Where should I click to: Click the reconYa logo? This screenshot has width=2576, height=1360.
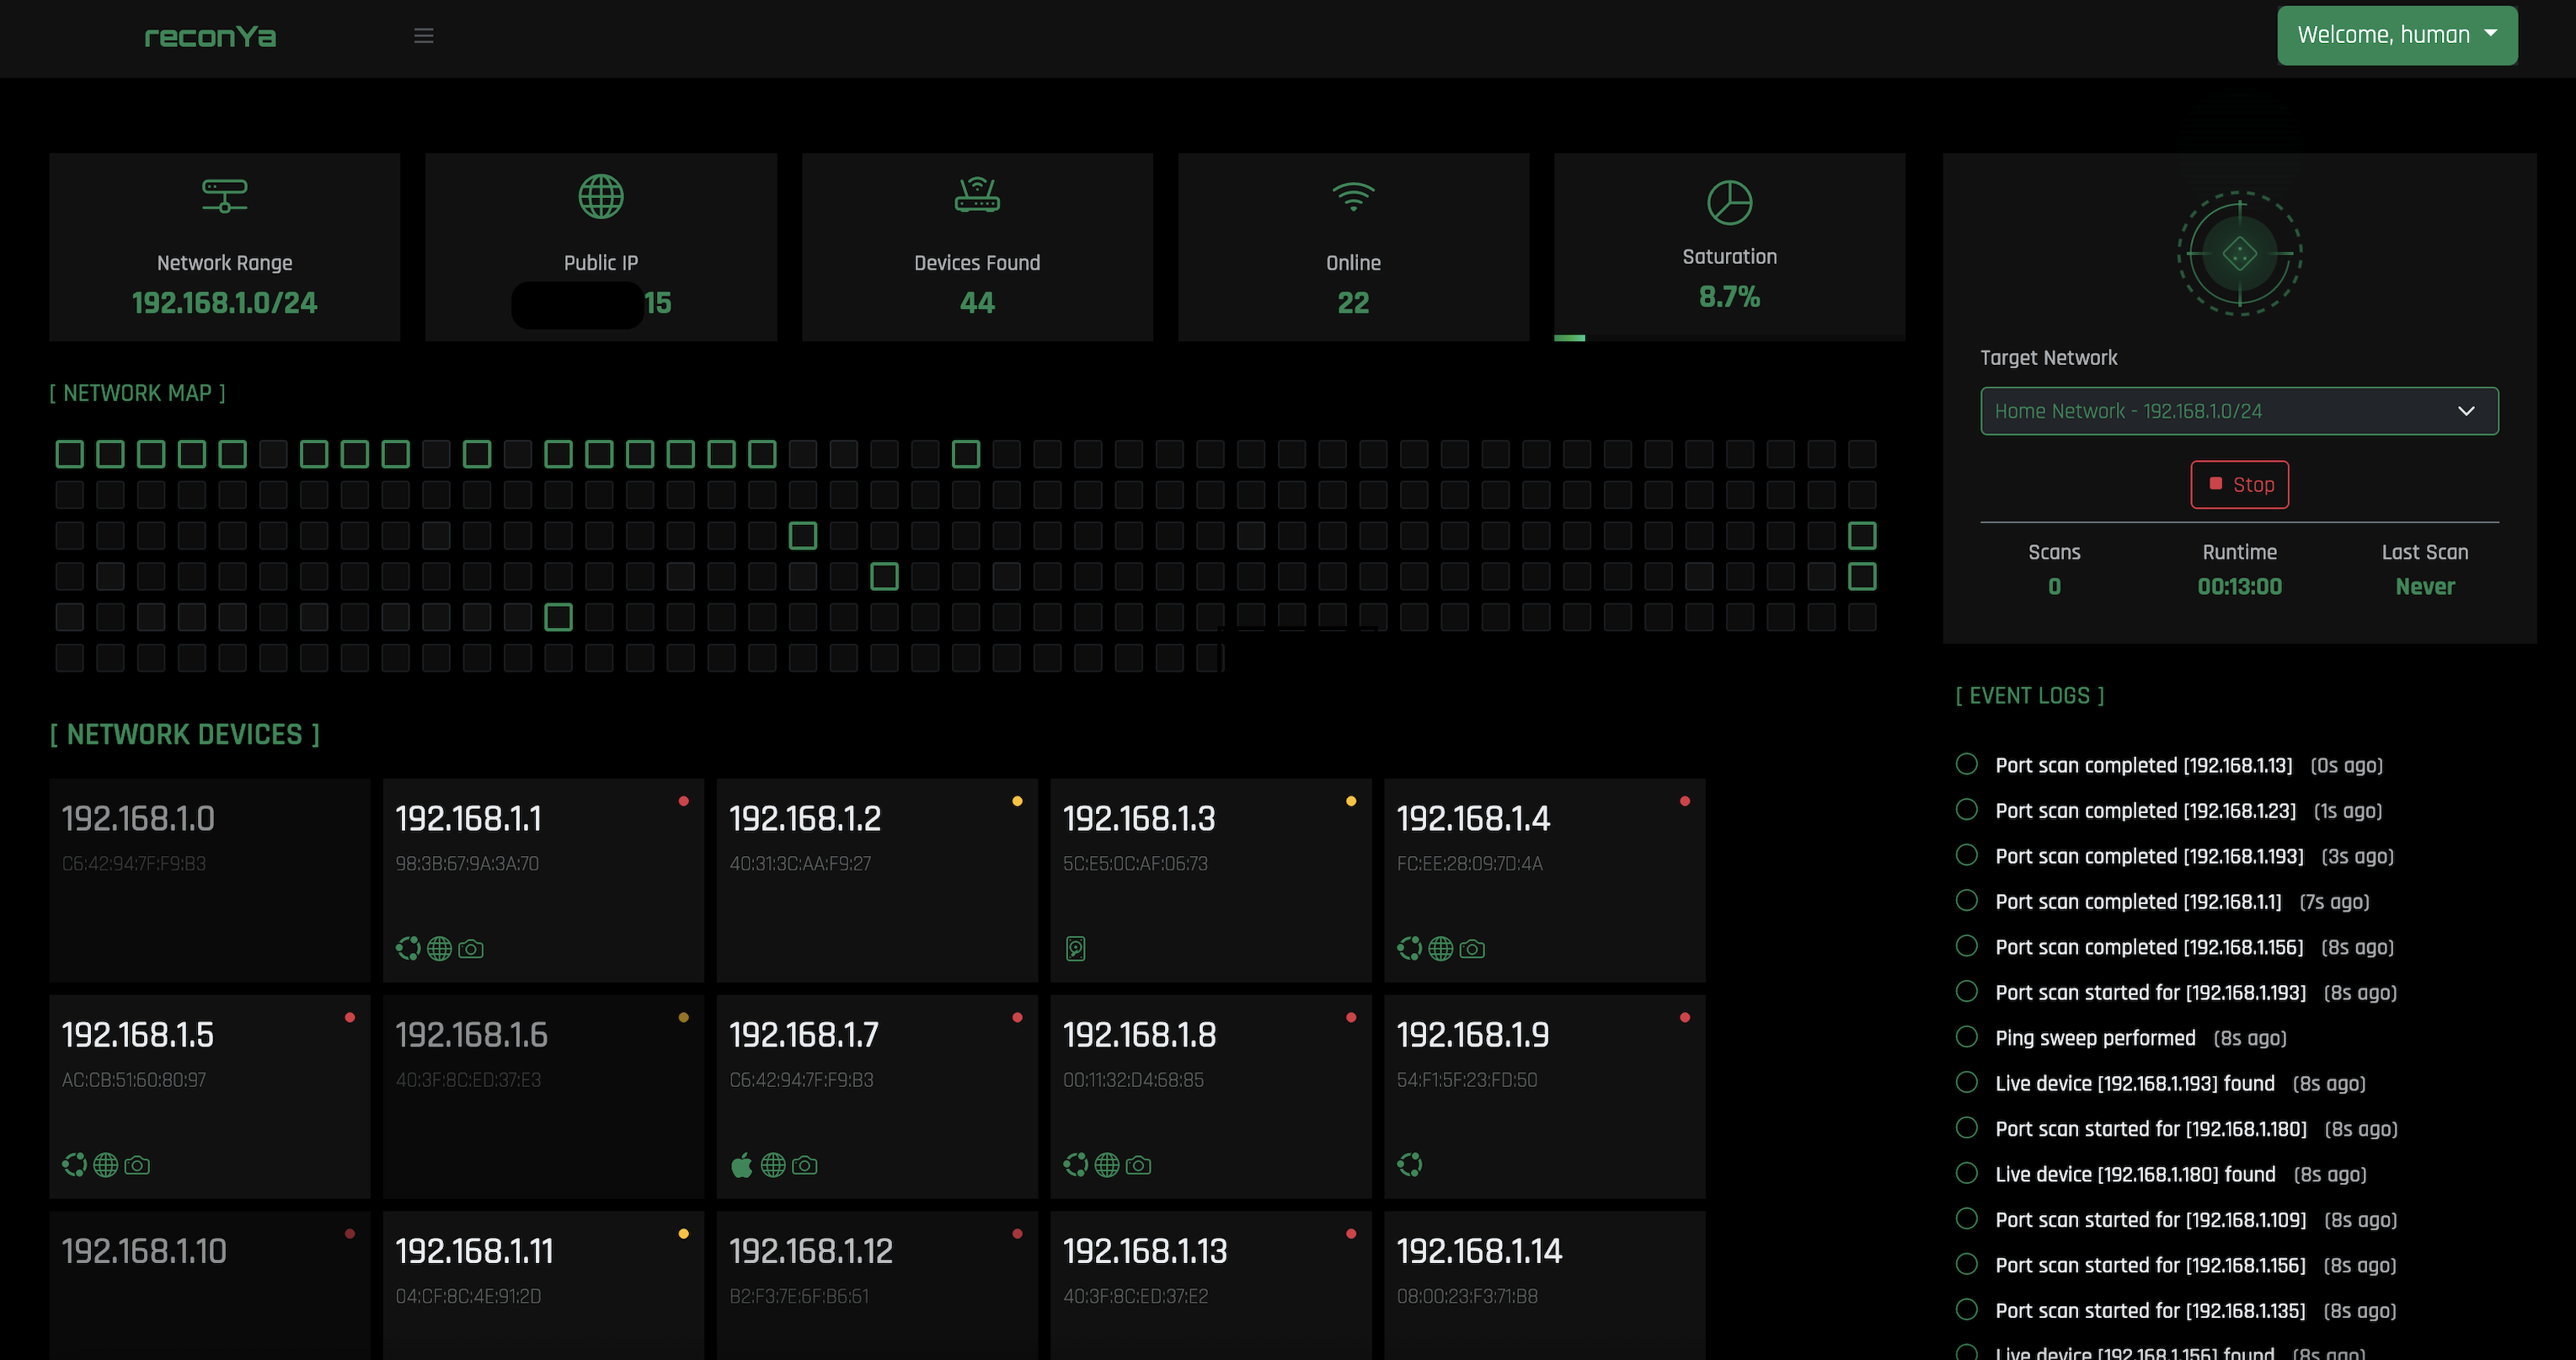pyautogui.click(x=210, y=37)
